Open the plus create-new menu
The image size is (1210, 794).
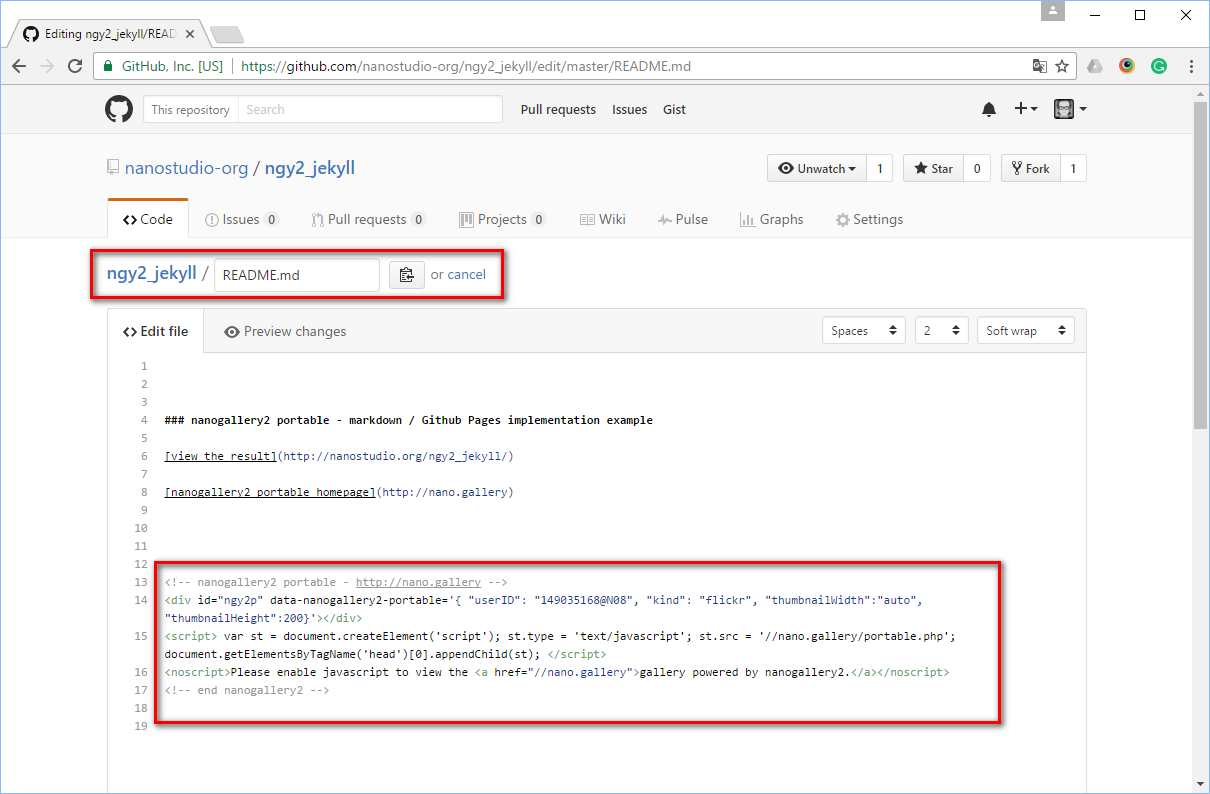click(x=1026, y=109)
